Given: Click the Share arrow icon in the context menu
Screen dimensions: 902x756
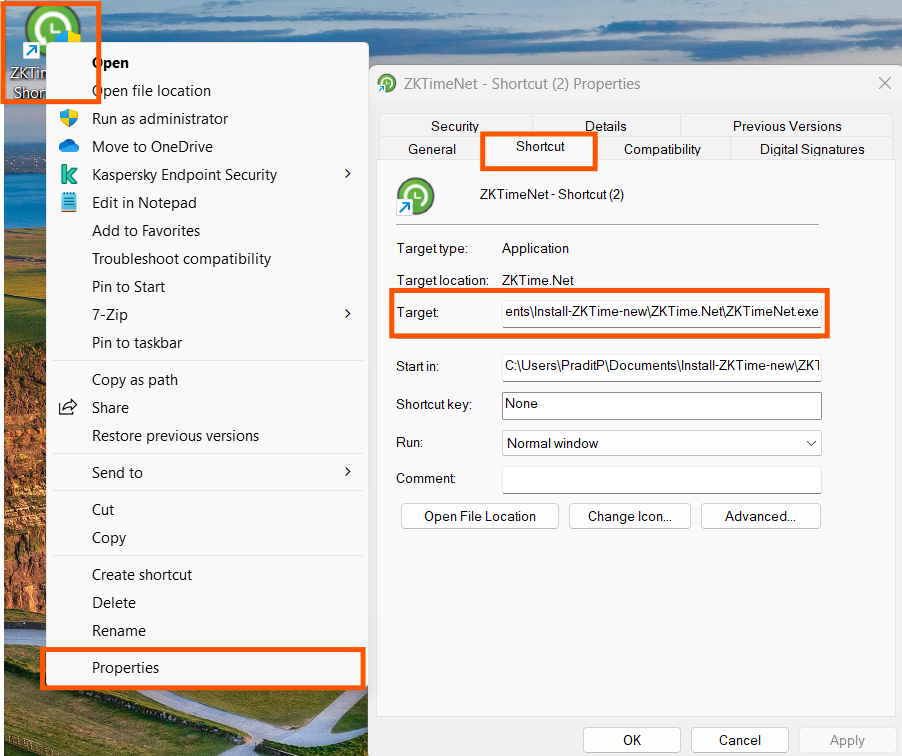Looking at the screenshot, I should pos(68,407).
